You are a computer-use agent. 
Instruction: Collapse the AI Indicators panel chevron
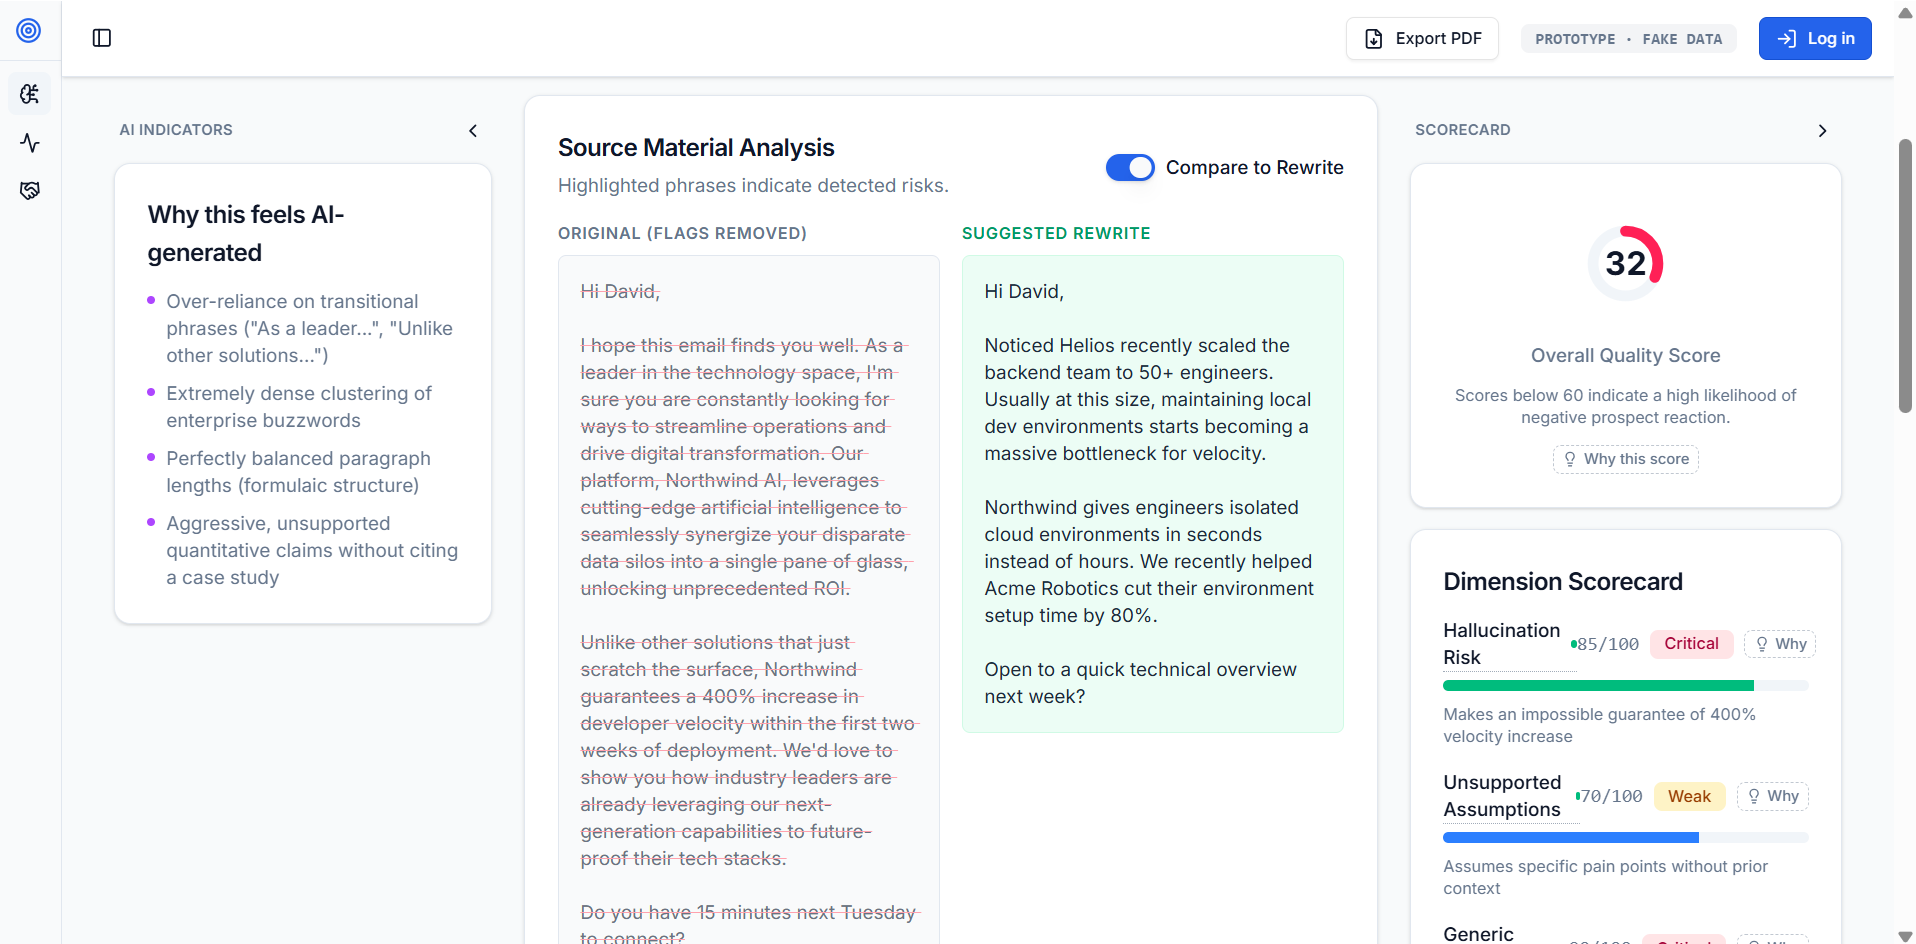coord(473,131)
